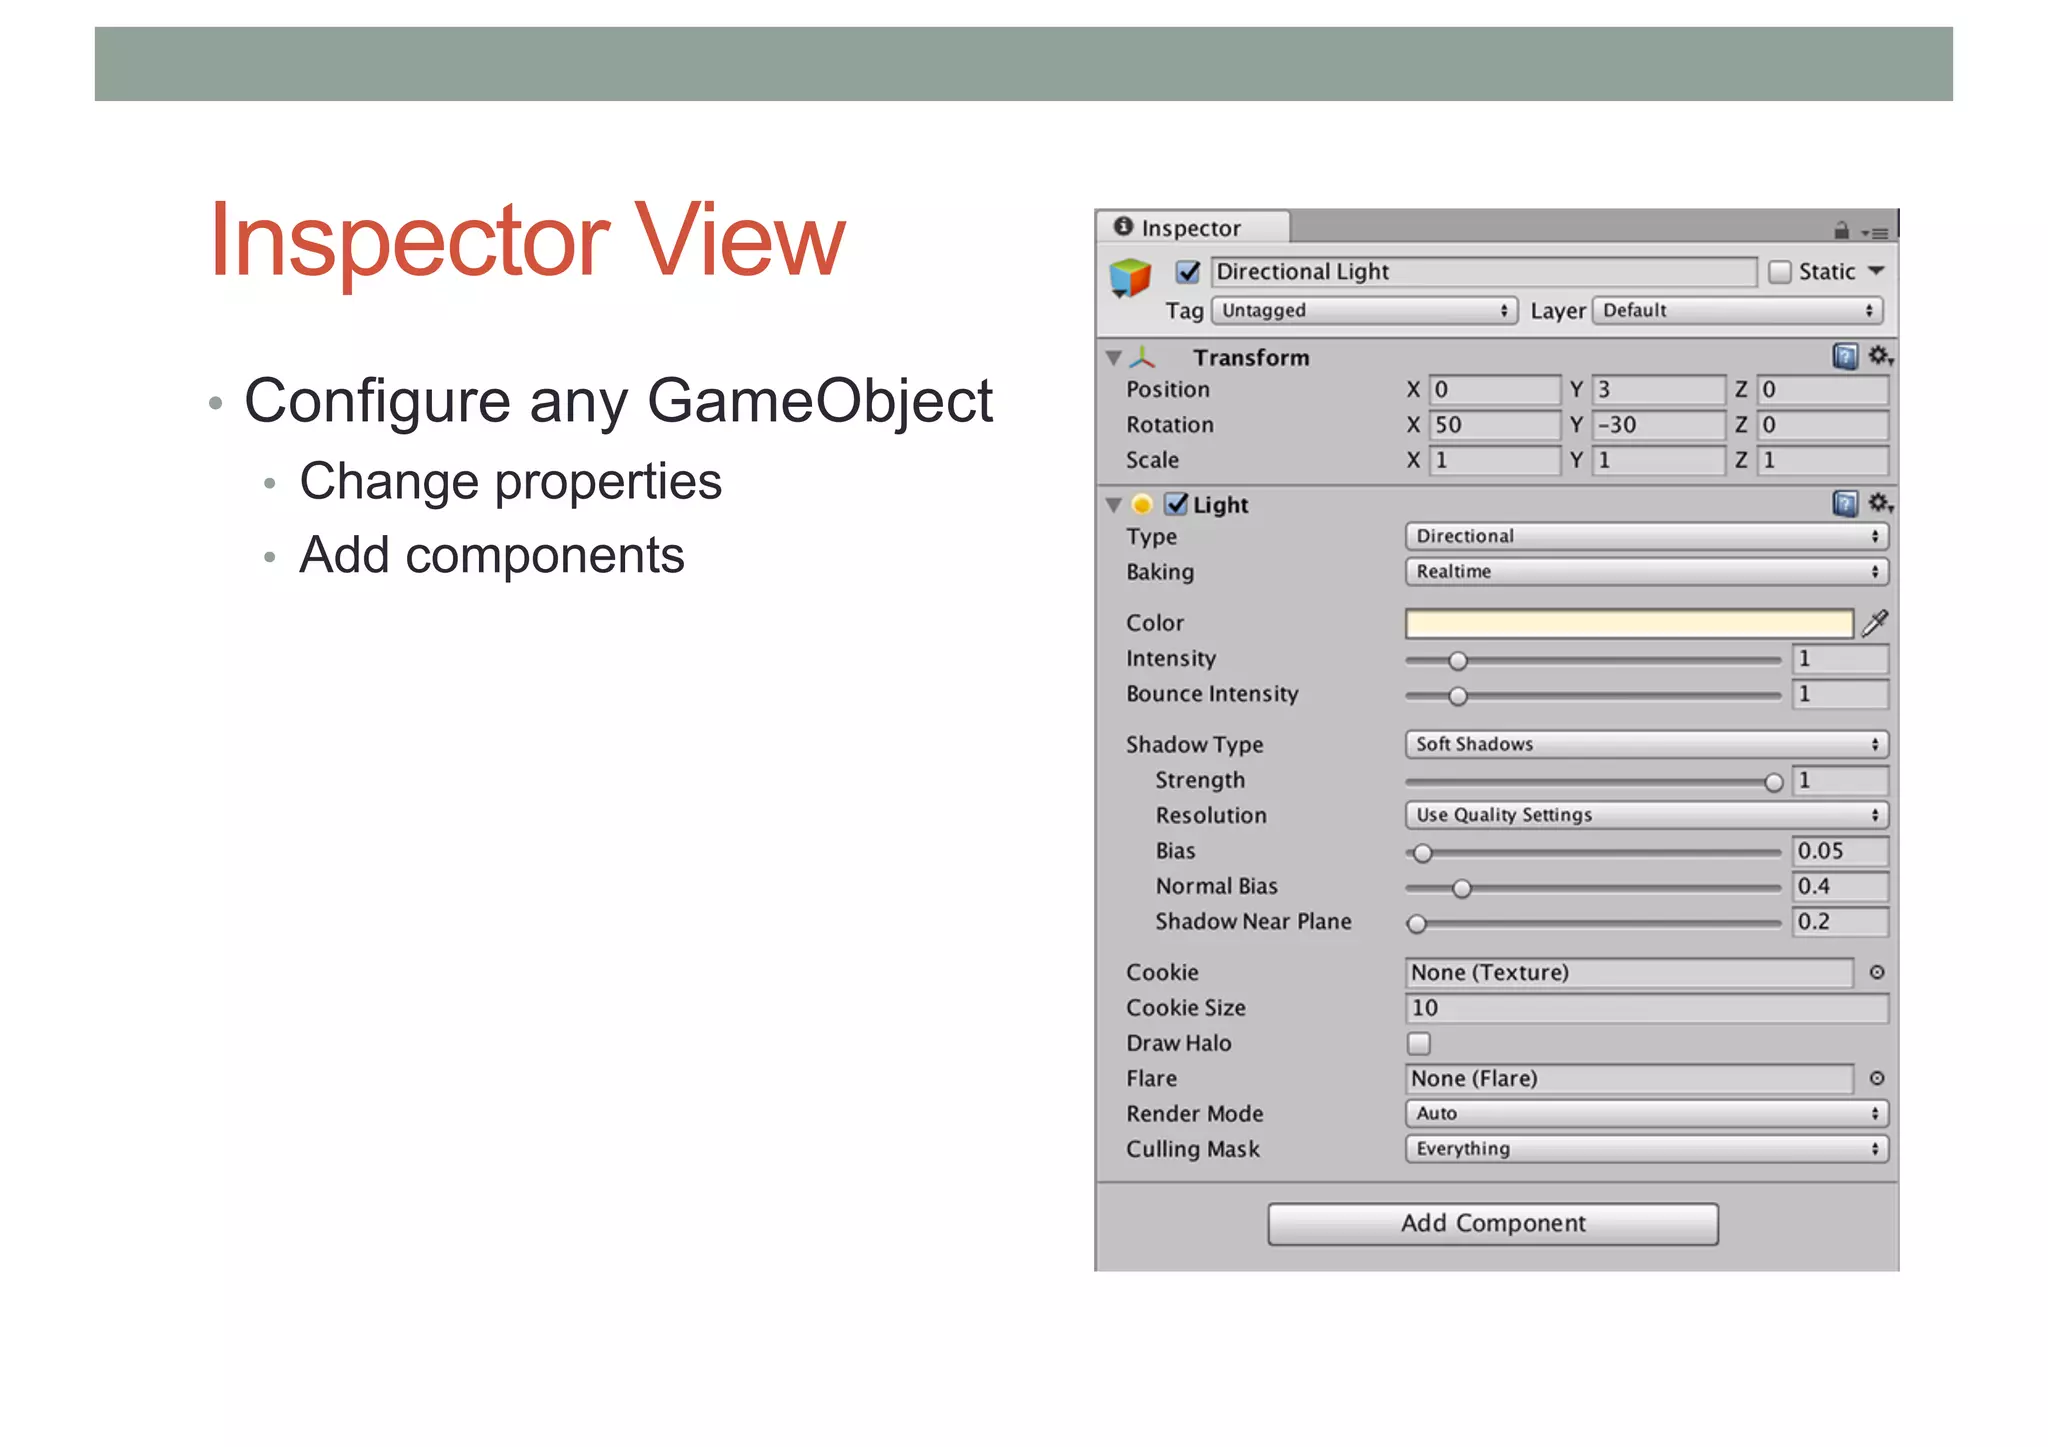Click the Normal Bias slider handle
The height and width of the screenshot is (1447, 2048).
[x=1462, y=888]
